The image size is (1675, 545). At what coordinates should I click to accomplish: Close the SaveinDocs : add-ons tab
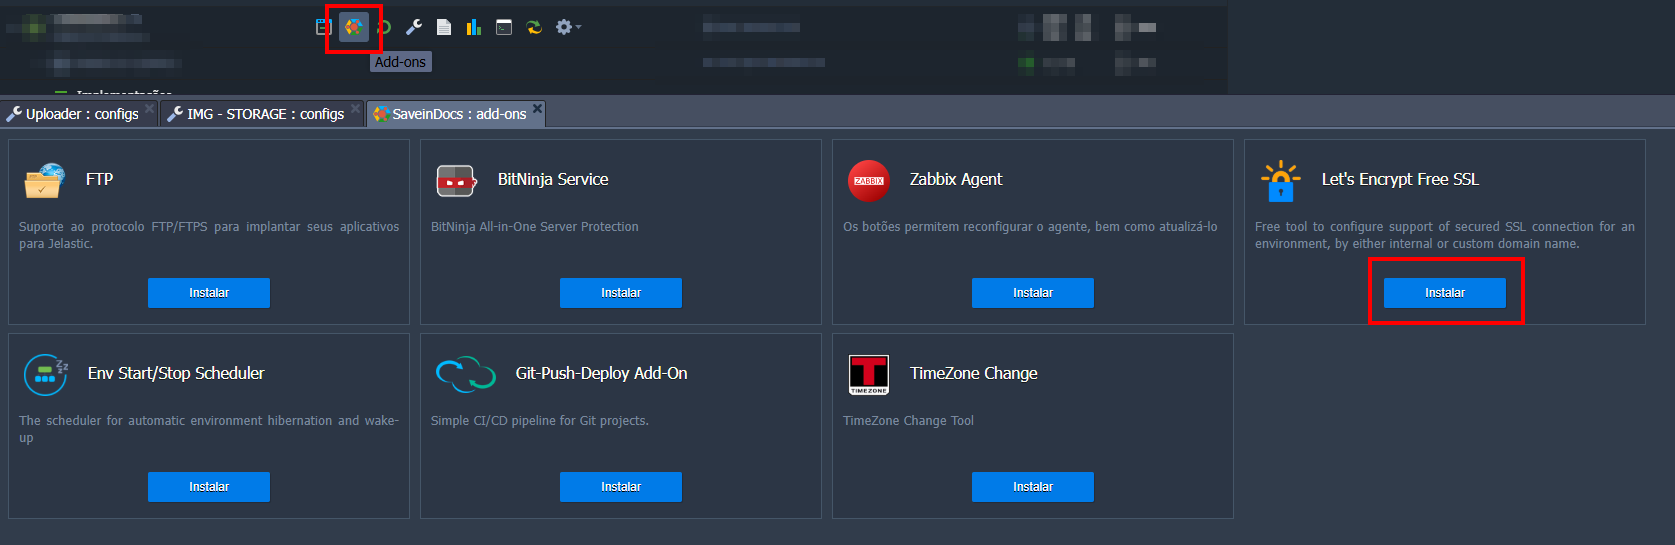pos(537,108)
